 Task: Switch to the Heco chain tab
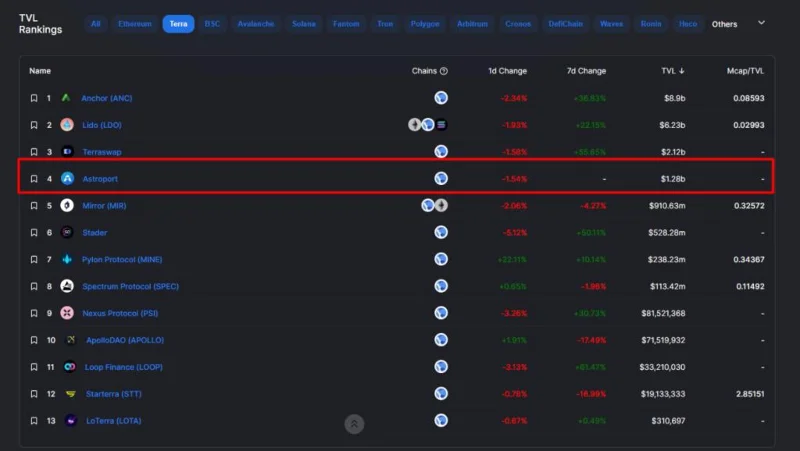[x=688, y=24]
